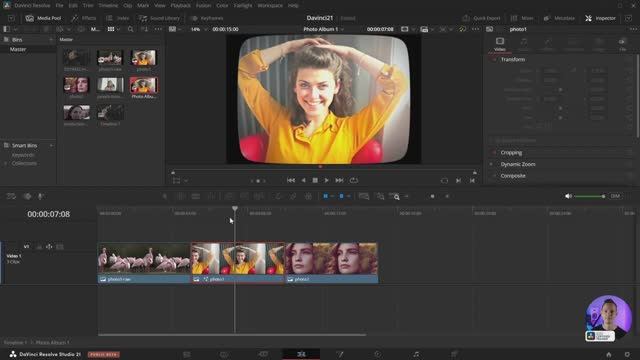Open the Help menu
640x360 pixels.
[293, 6]
